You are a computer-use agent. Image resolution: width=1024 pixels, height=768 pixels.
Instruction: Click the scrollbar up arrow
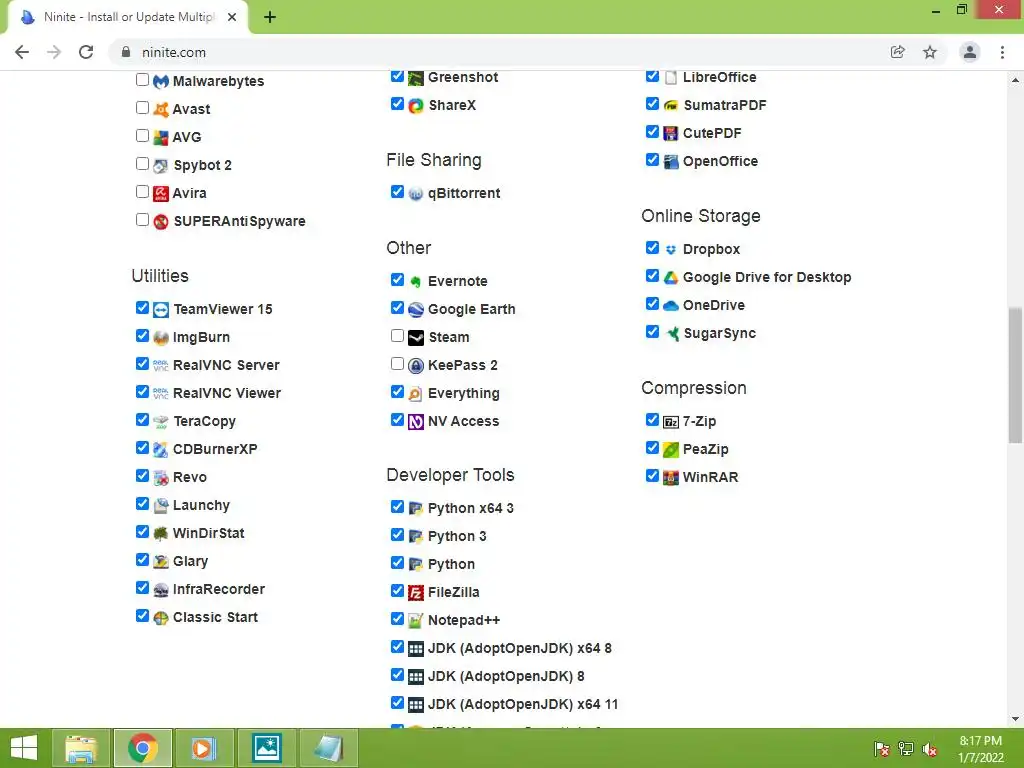point(1015,80)
